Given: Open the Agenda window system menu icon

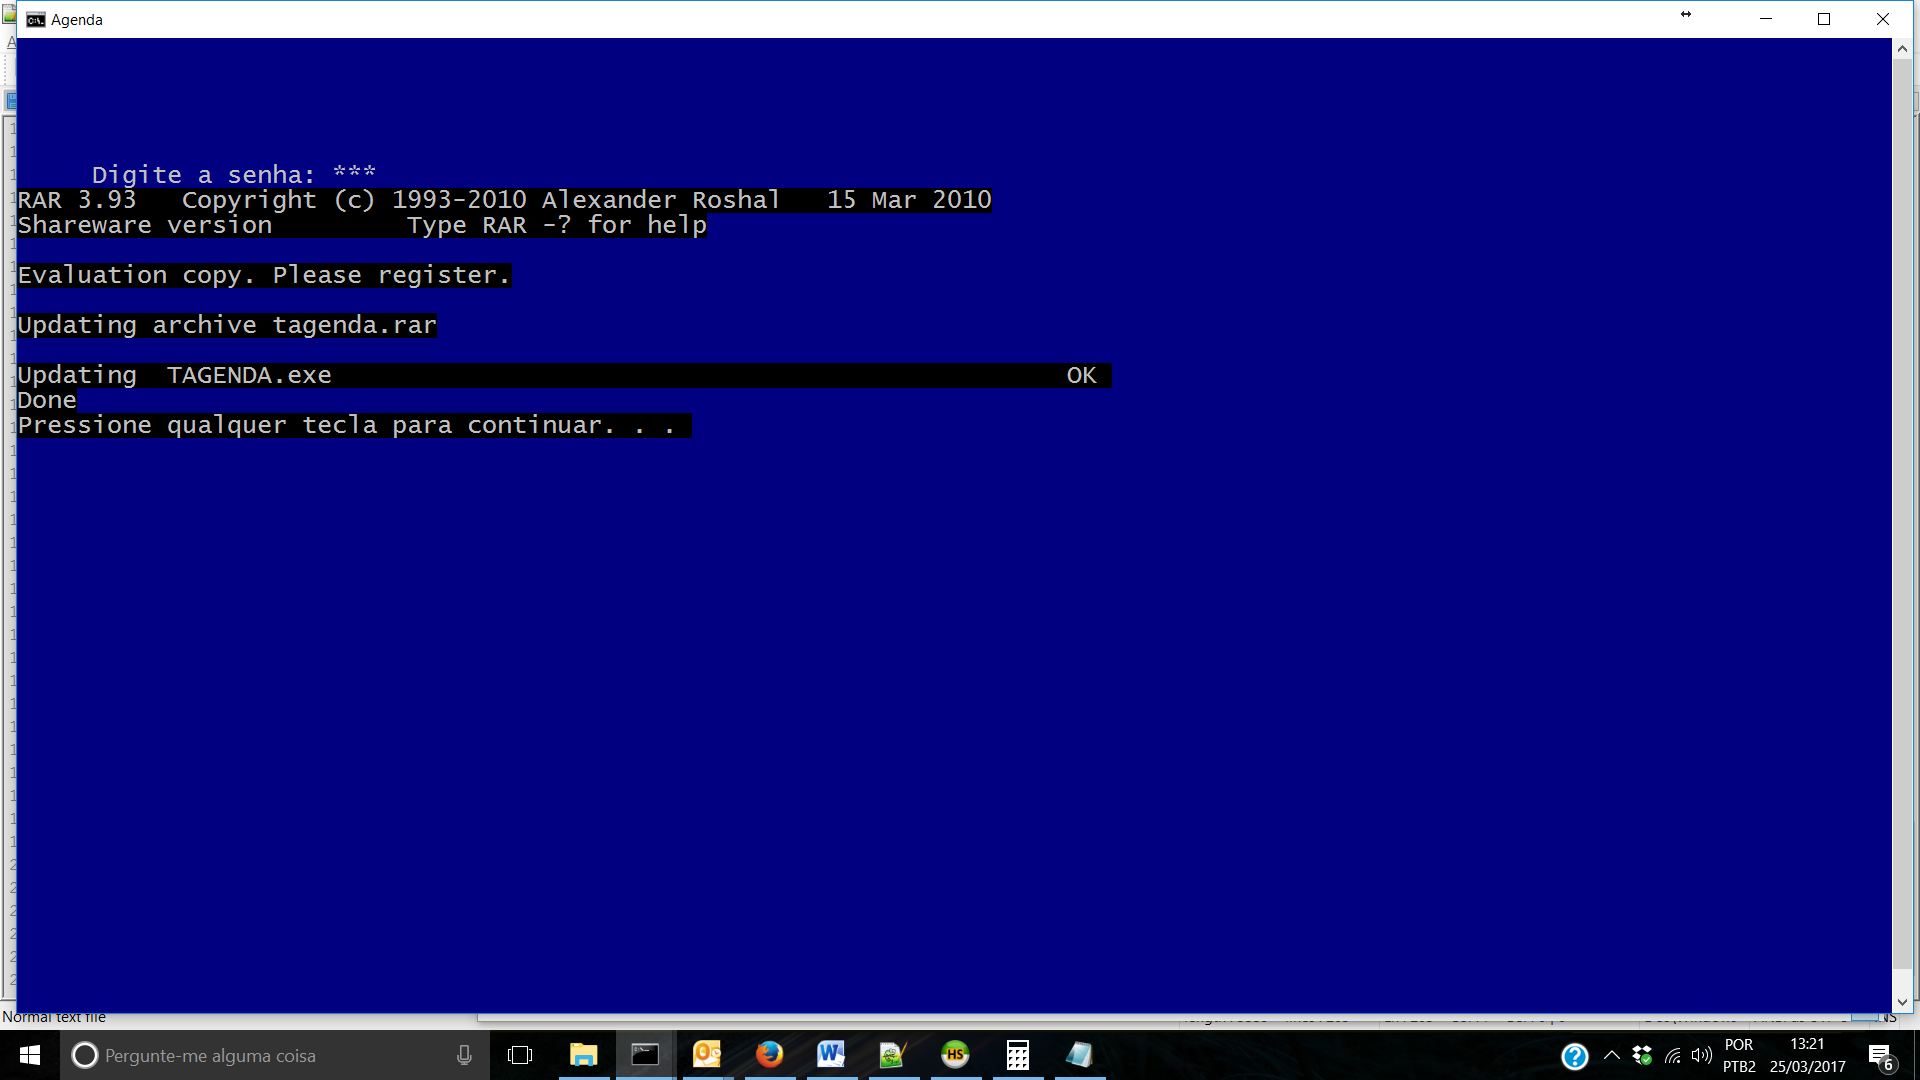Looking at the screenshot, I should pyautogui.click(x=36, y=19).
